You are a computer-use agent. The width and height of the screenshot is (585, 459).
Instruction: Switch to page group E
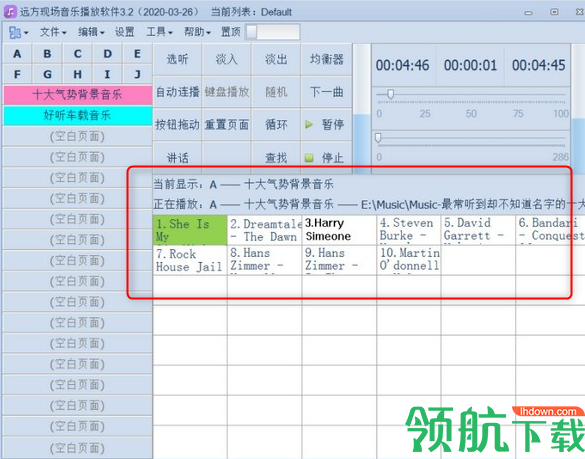coord(137,54)
